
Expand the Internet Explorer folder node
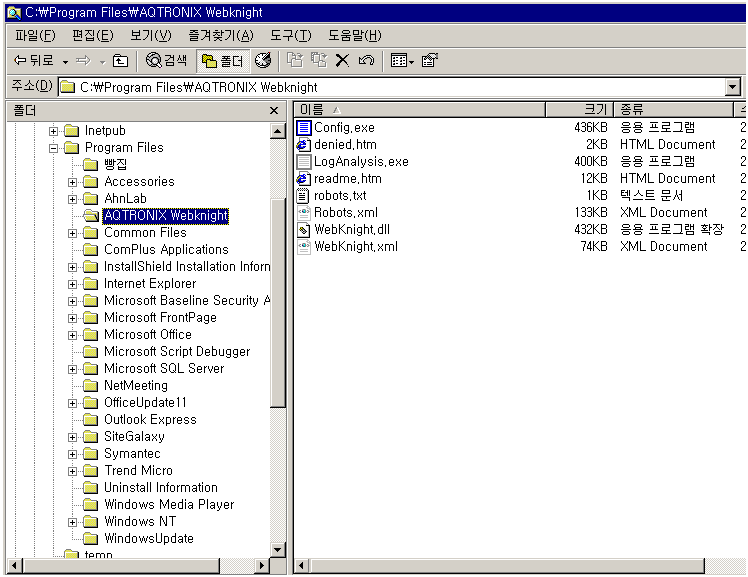pos(73,284)
